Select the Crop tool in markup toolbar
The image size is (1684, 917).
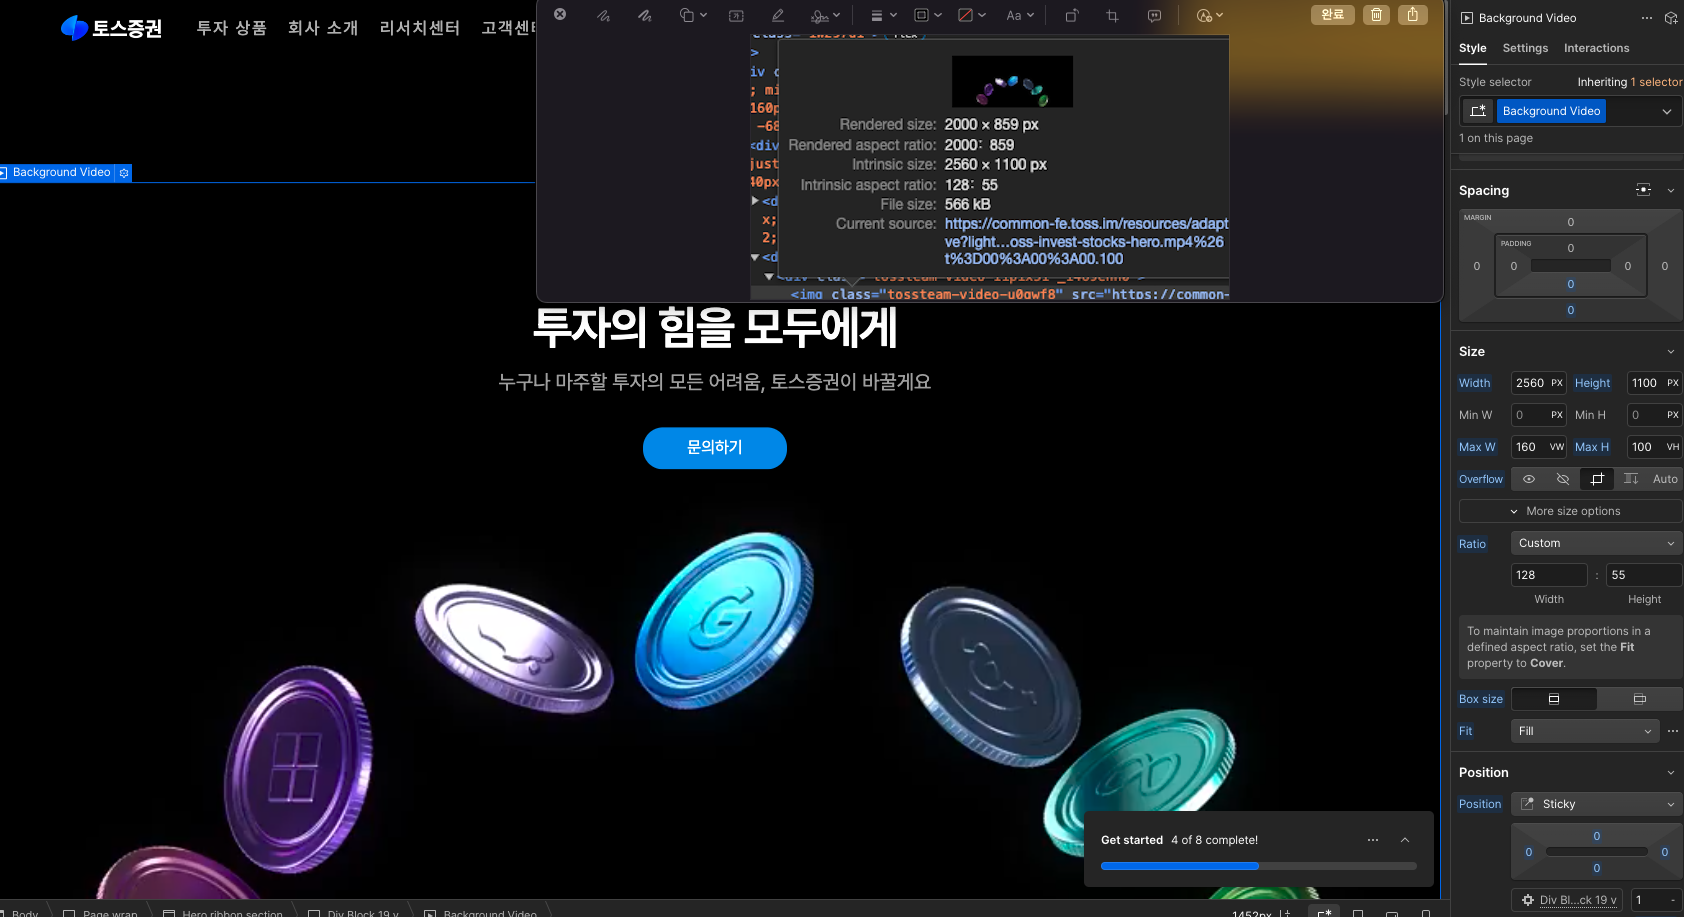click(x=1112, y=15)
